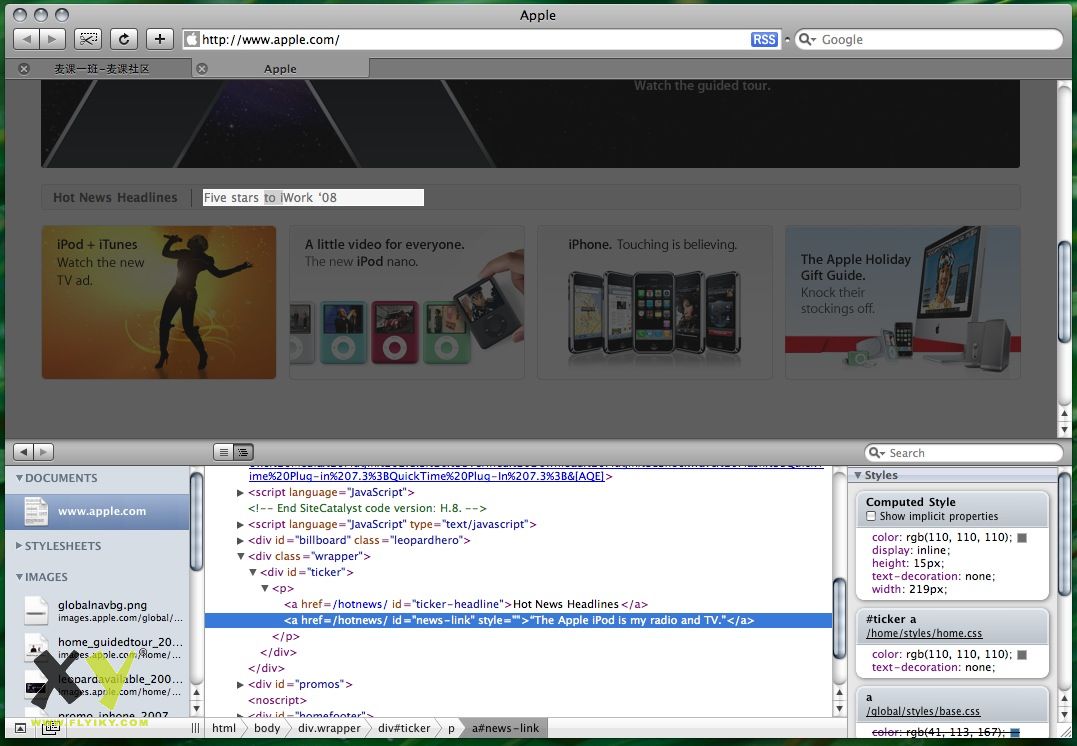Screen dimensions: 1077x746
Task: Select the a id="news-link" DOM row
Action: pos(519,620)
